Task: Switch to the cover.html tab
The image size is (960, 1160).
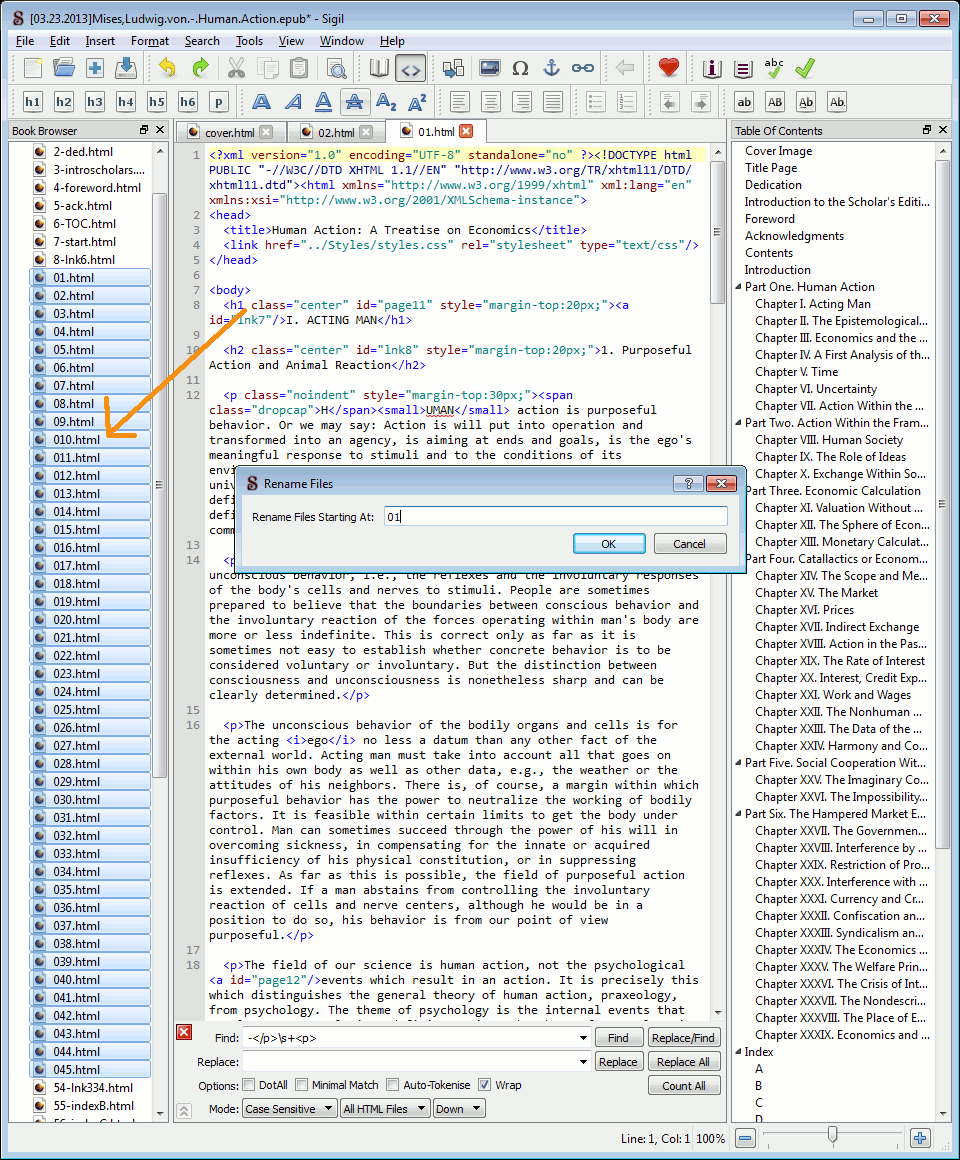Action: pos(229,132)
